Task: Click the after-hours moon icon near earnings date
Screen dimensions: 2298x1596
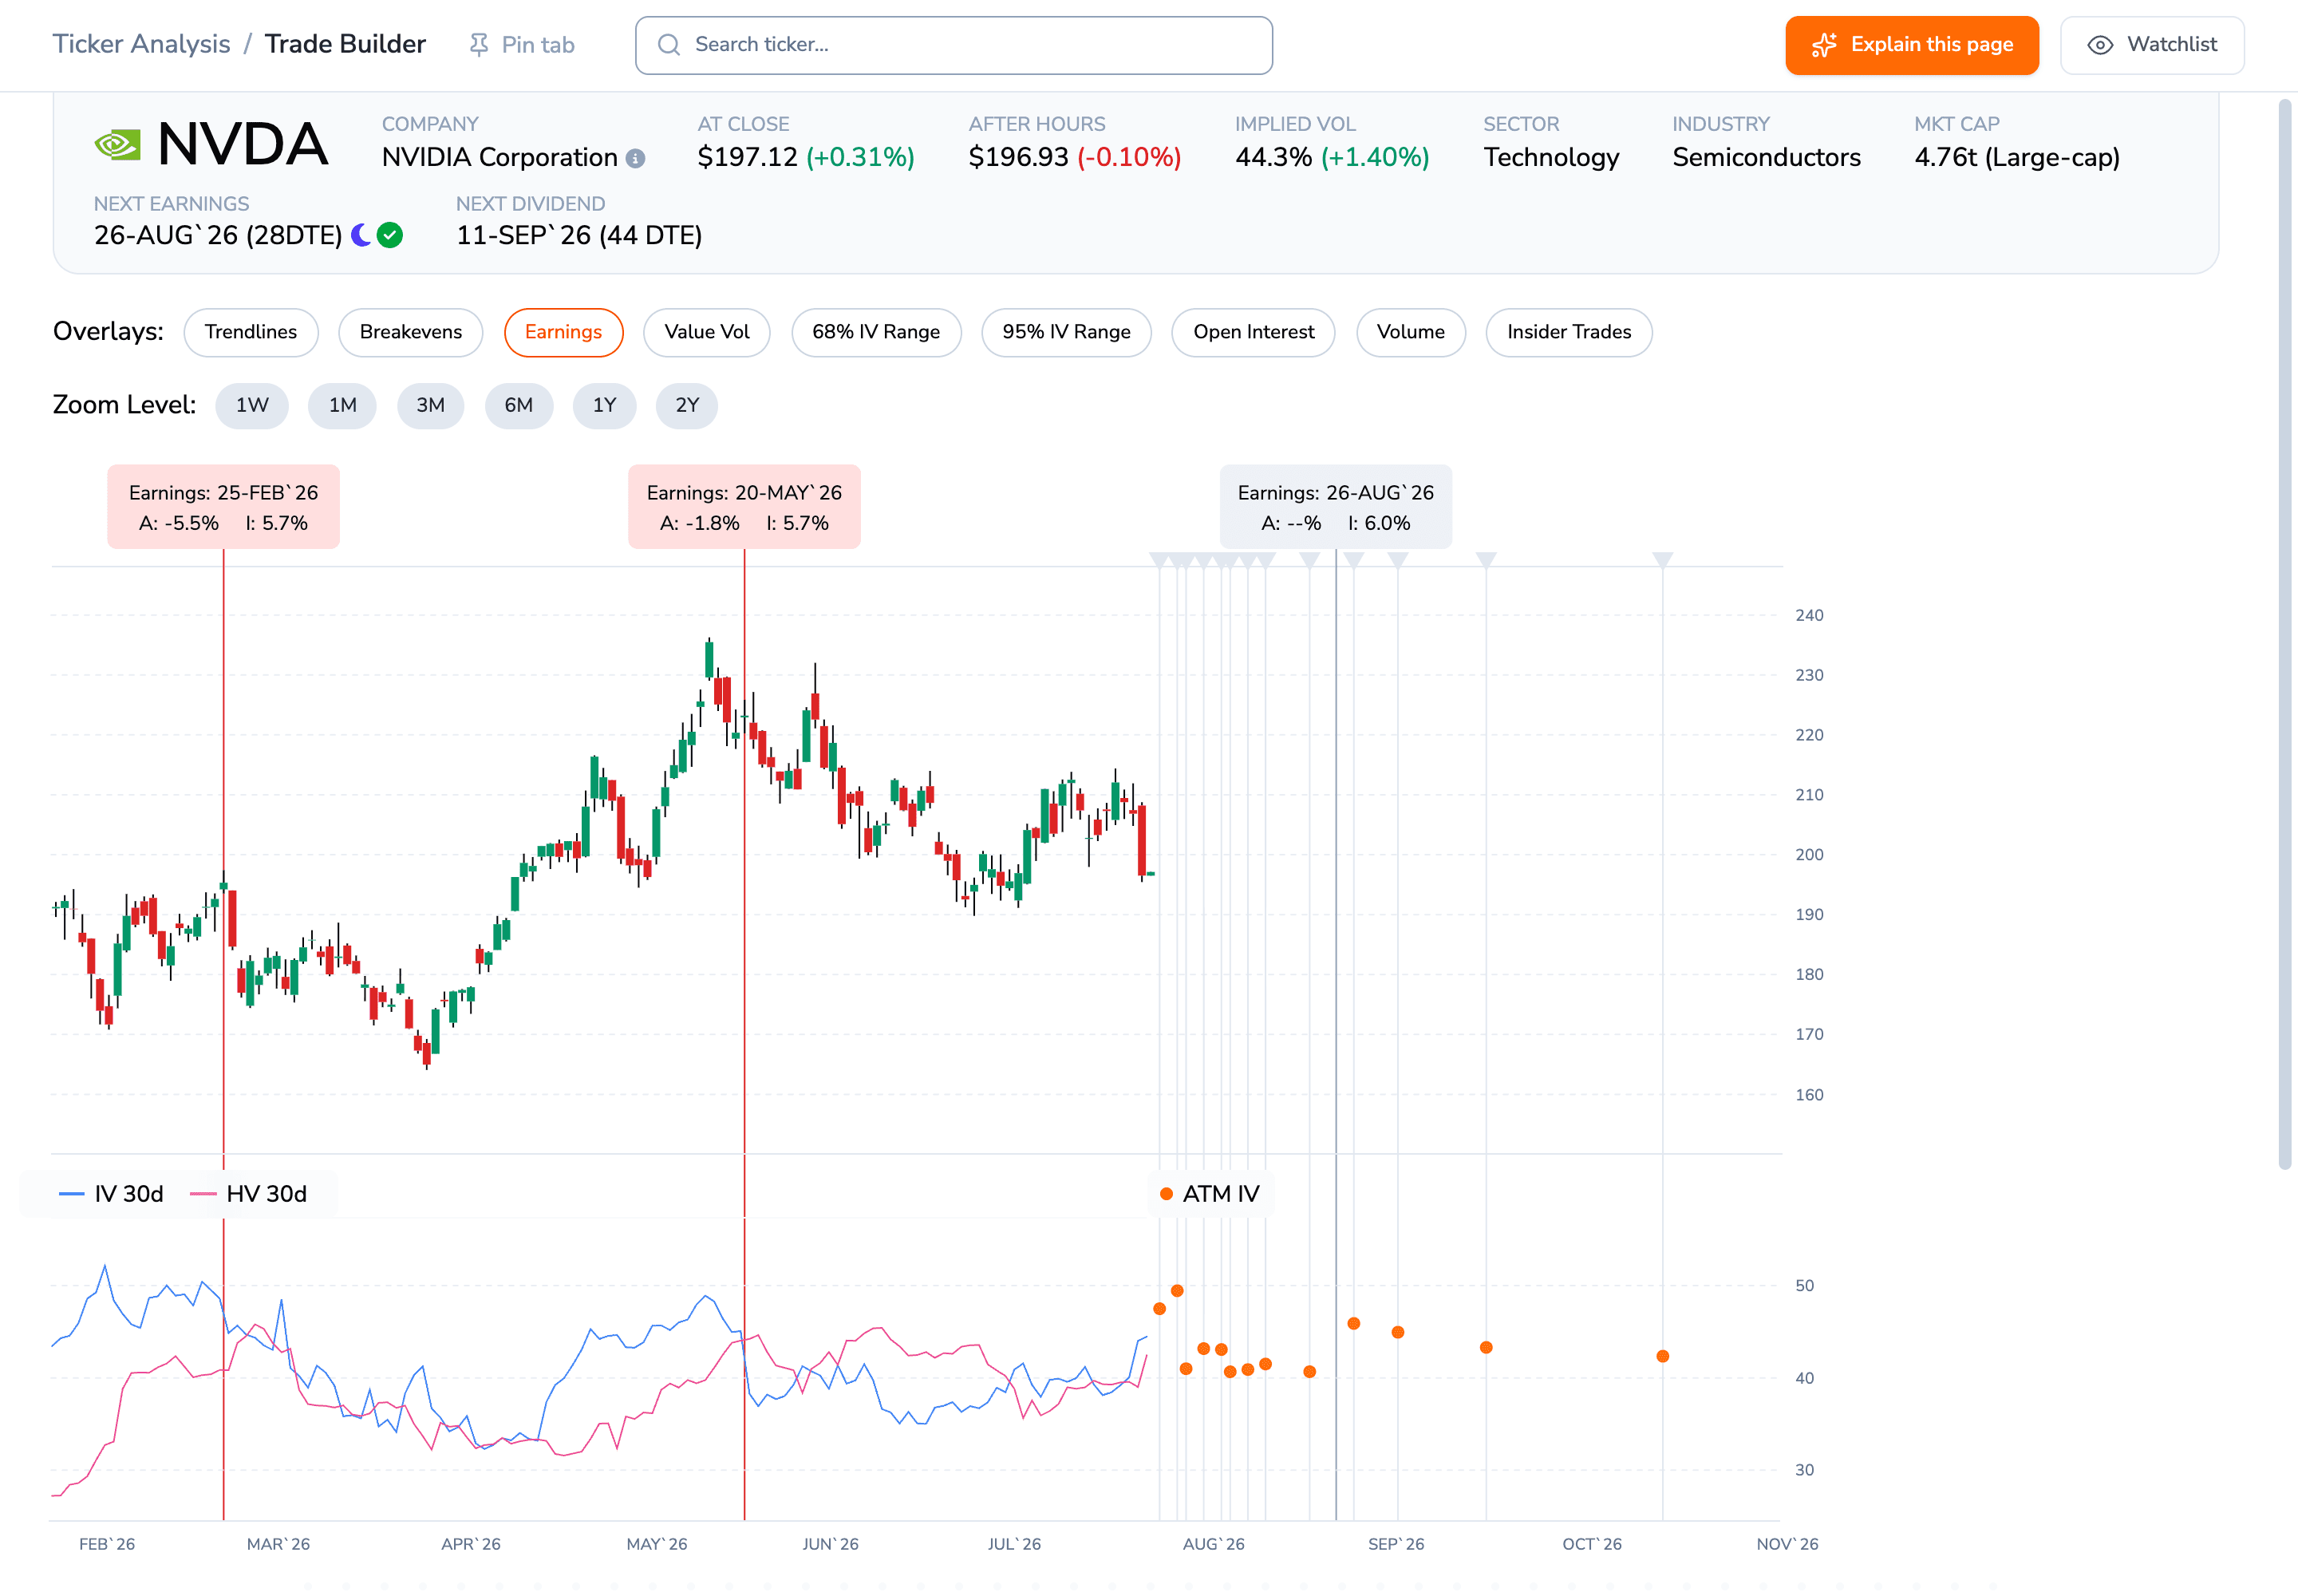Action: coord(361,235)
